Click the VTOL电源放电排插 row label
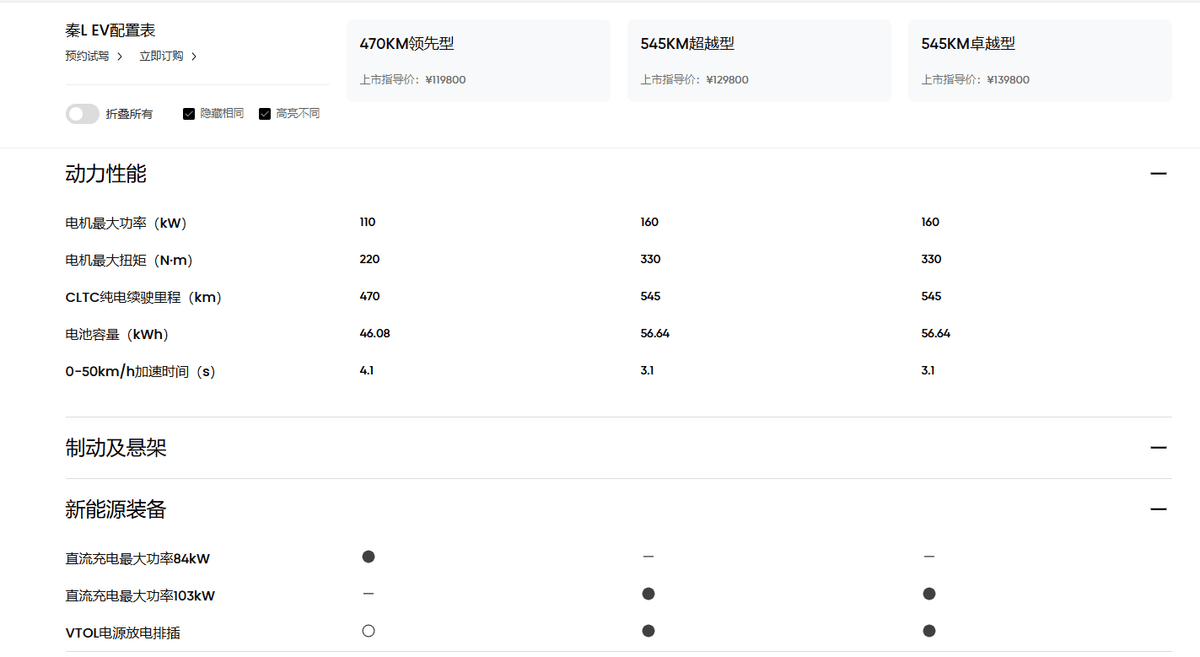The image size is (1200, 657). click(x=123, y=633)
